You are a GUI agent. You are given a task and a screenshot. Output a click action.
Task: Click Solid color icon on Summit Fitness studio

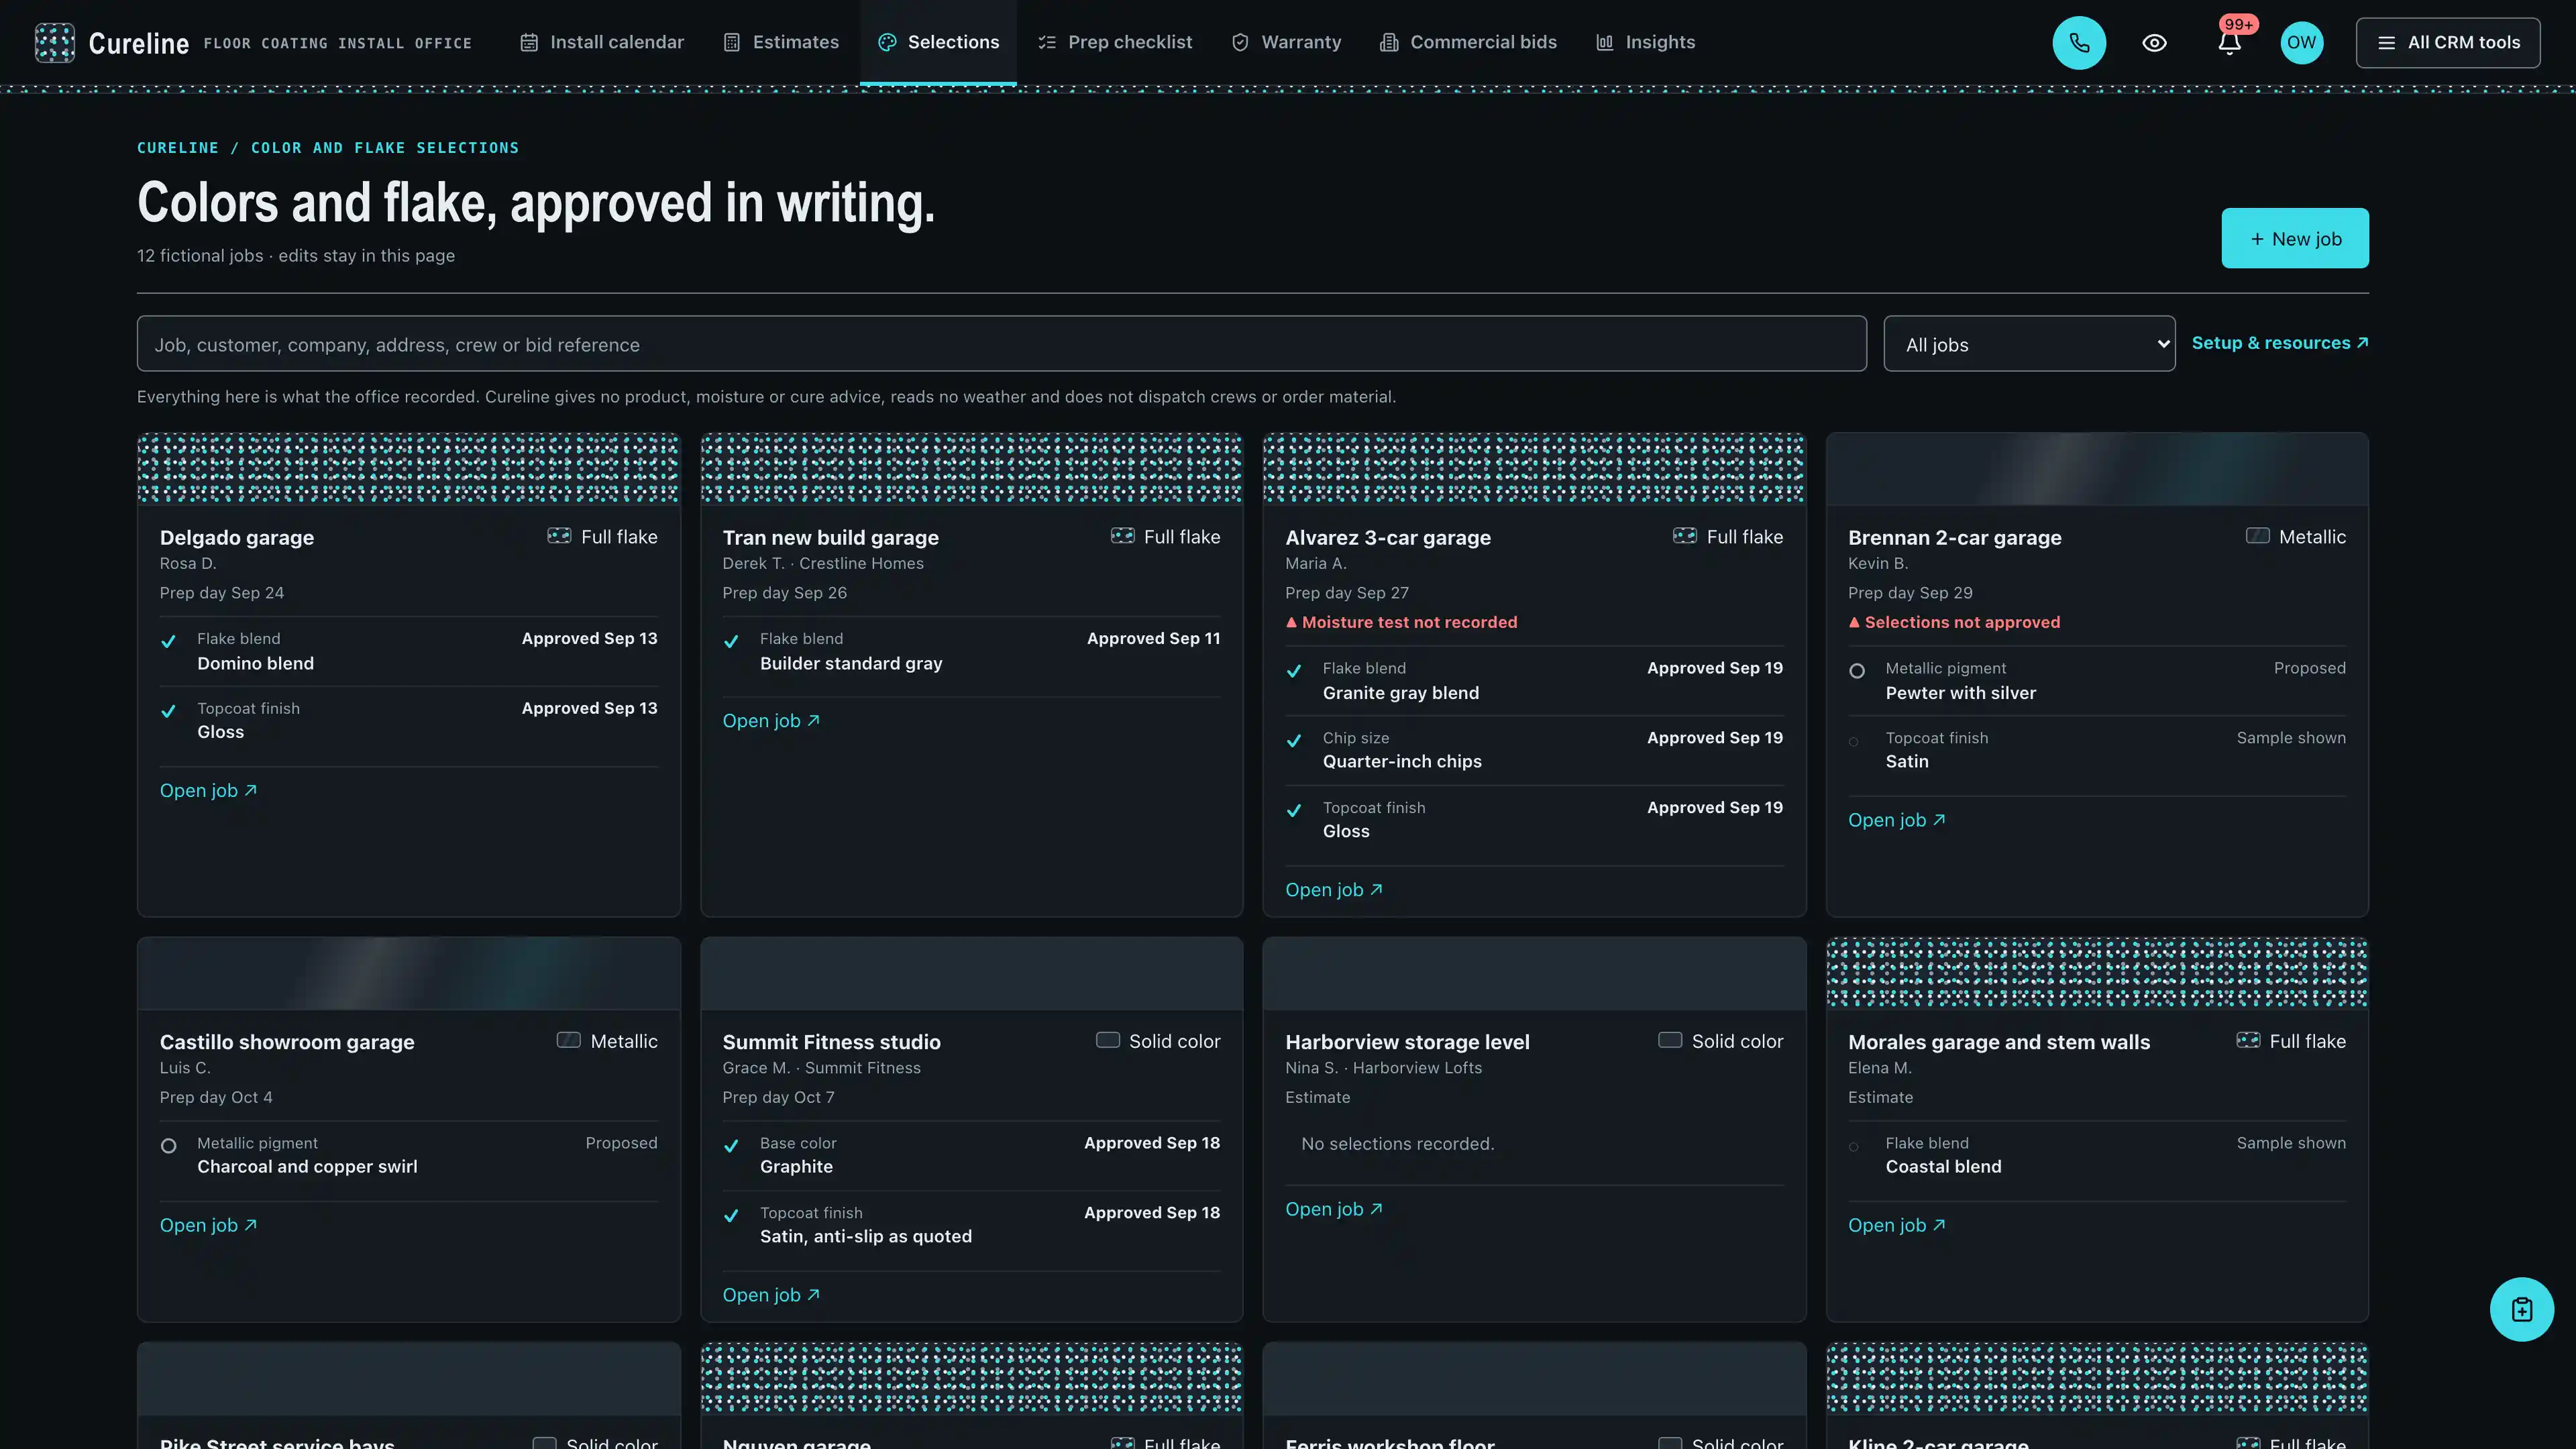coord(1107,1040)
